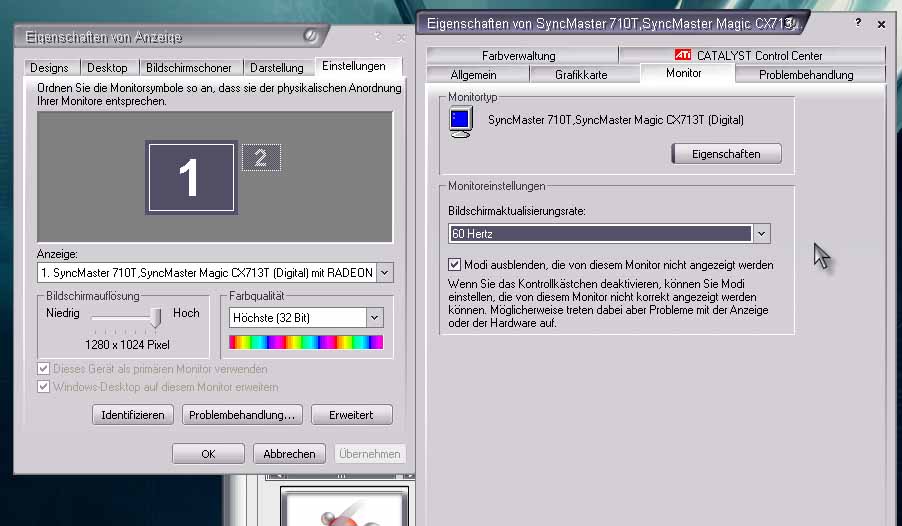The width and height of the screenshot is (902, 526).
Task: Click the question mark help button
Action: pyautogui.click(x=858, y=23)
